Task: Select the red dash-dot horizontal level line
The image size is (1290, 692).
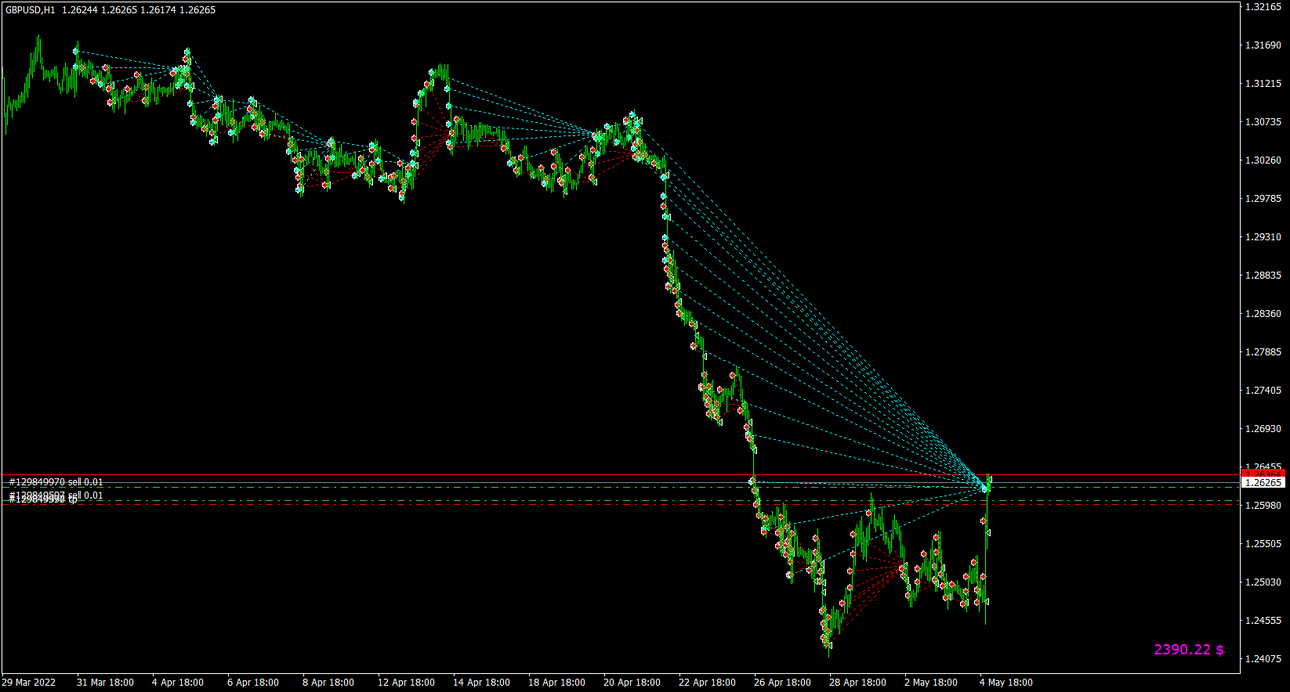Action: [620, 504]
